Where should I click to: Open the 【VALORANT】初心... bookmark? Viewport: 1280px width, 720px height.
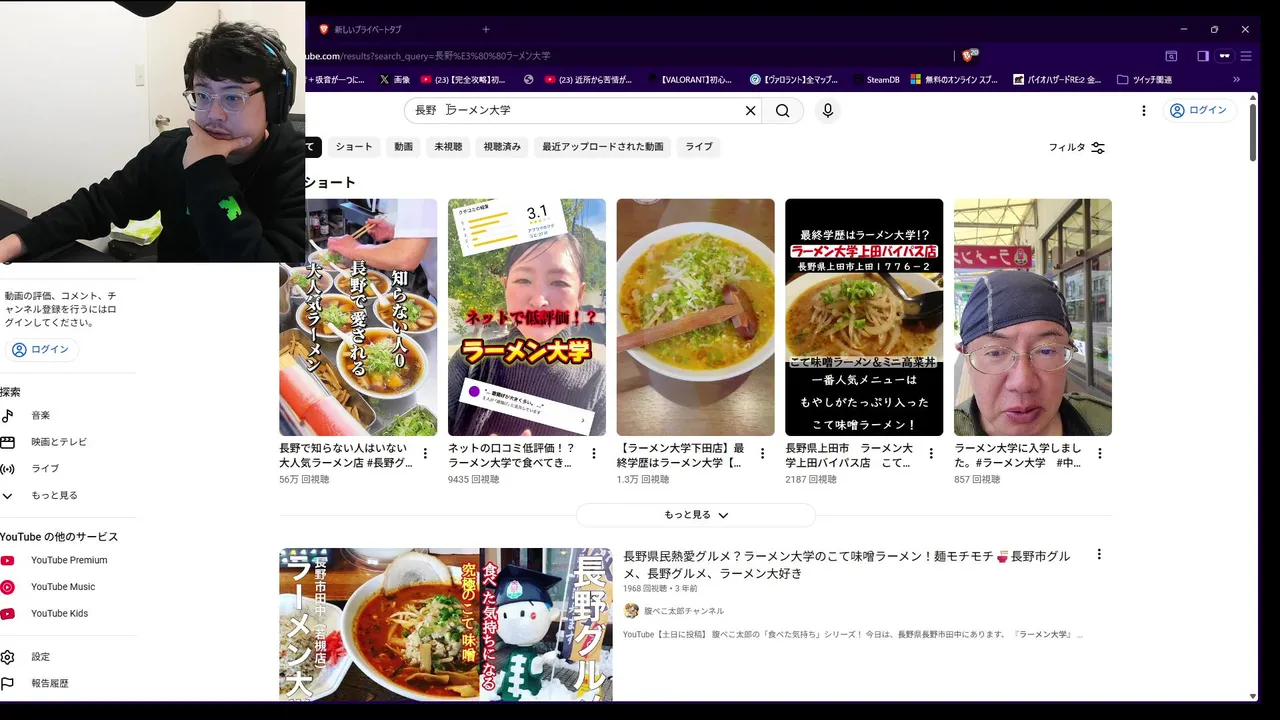690,80
